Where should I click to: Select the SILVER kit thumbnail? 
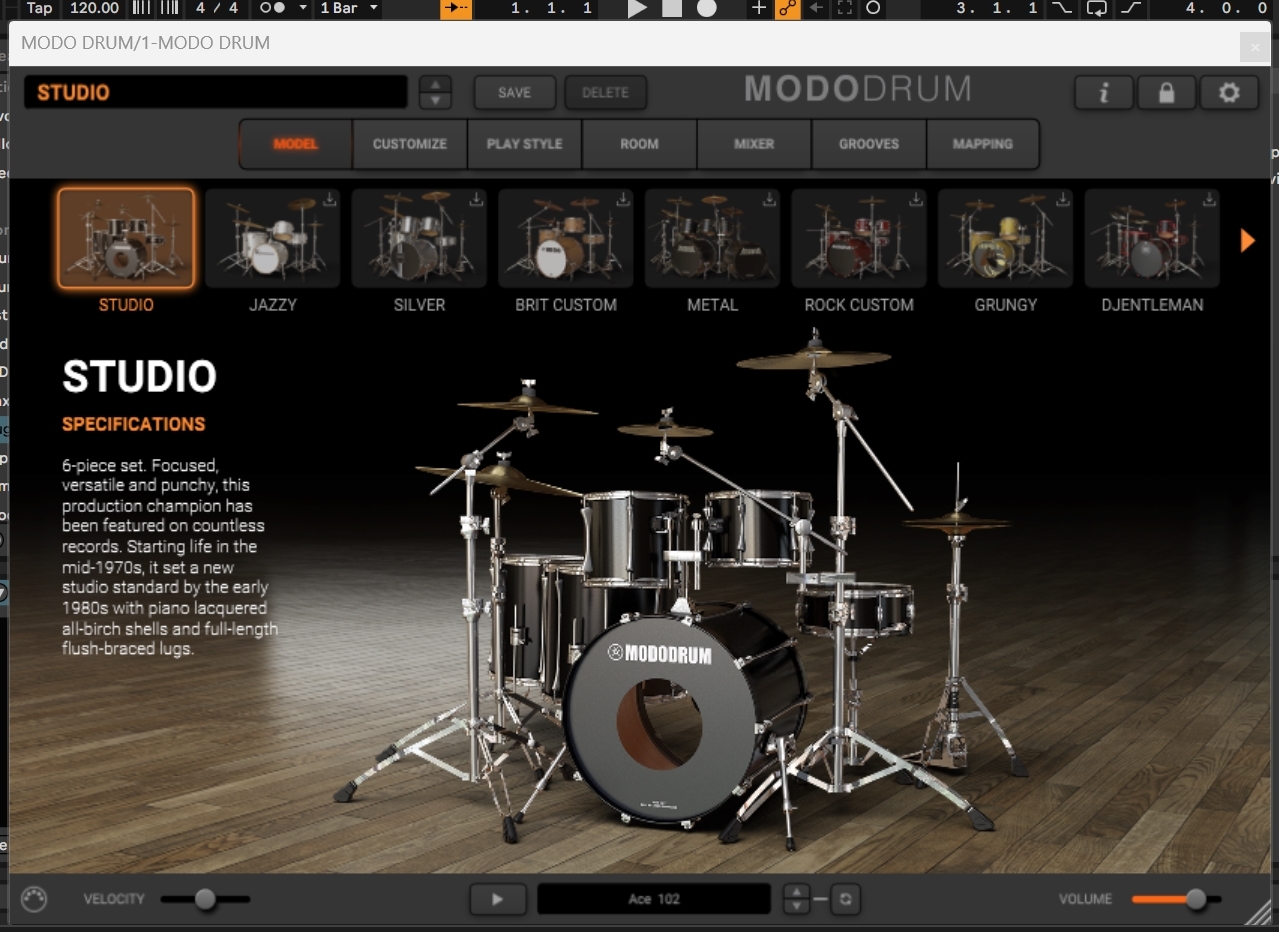tap(419, 238)
